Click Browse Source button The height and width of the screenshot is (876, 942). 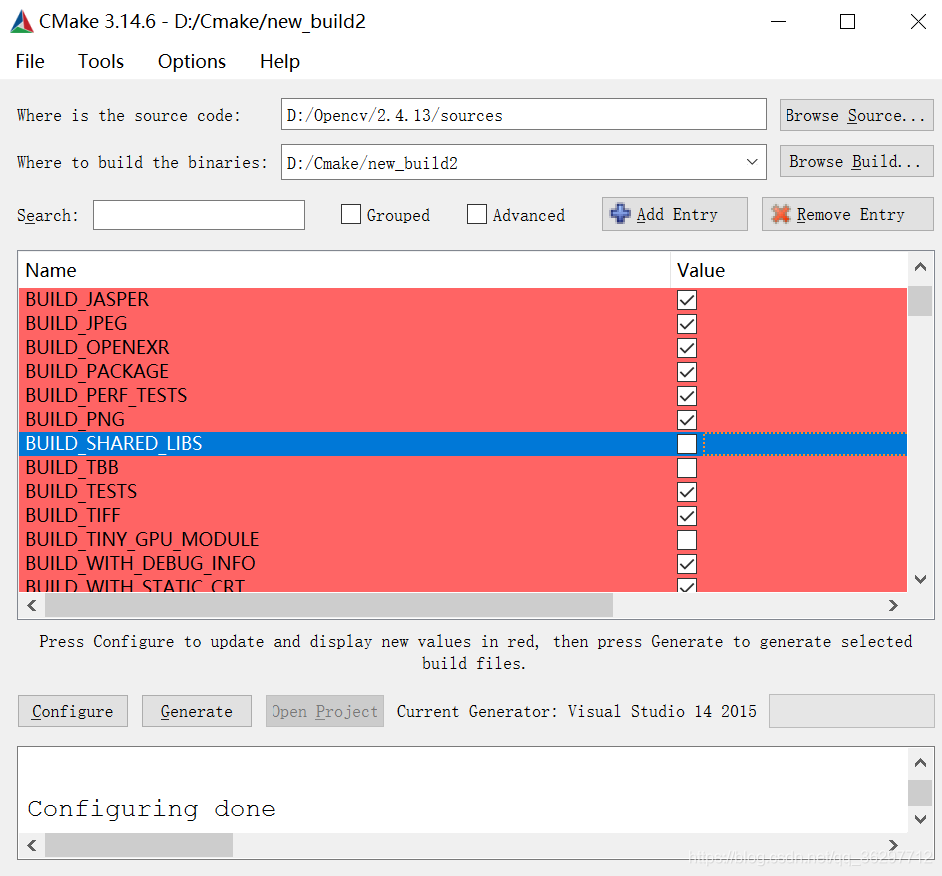(x=856, y=115)
